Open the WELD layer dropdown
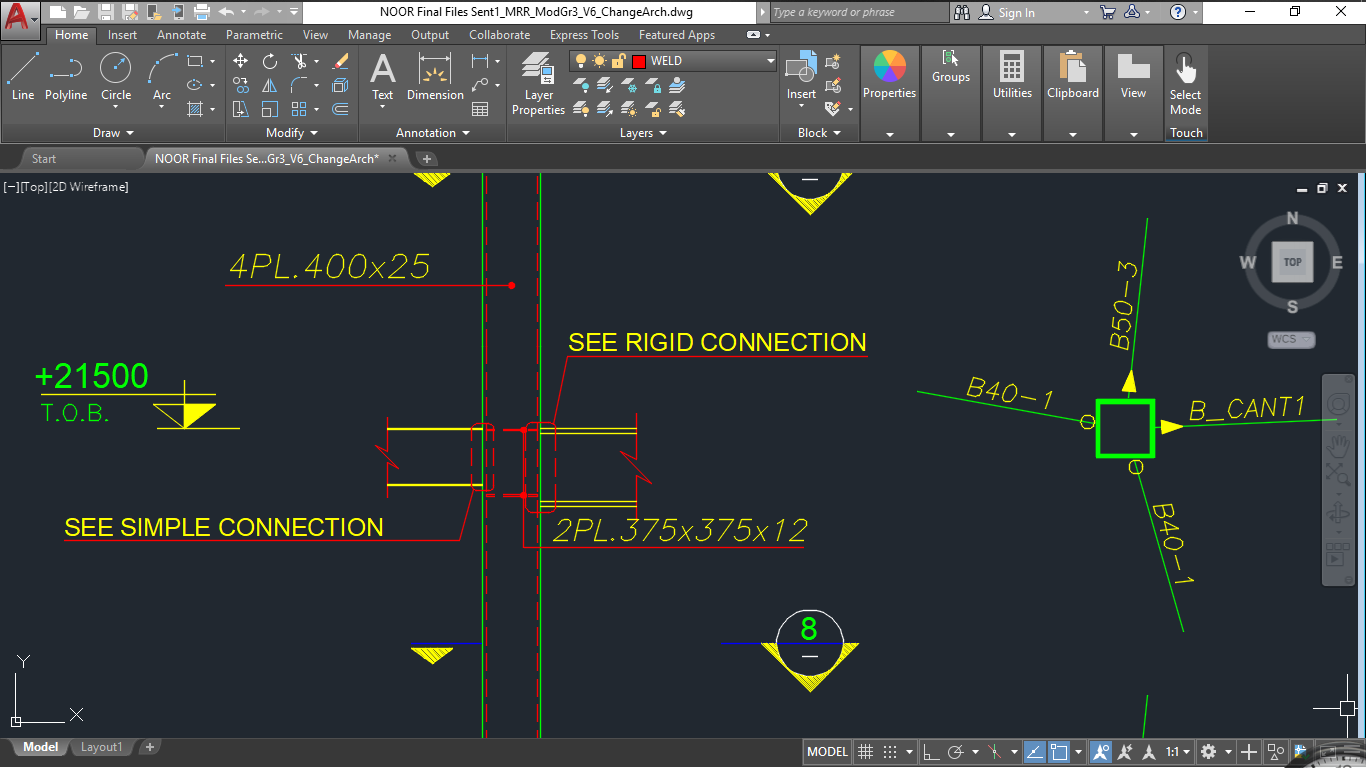This screenshot has height=768, width=1366. pyautogui.click(x=770, y=61)
